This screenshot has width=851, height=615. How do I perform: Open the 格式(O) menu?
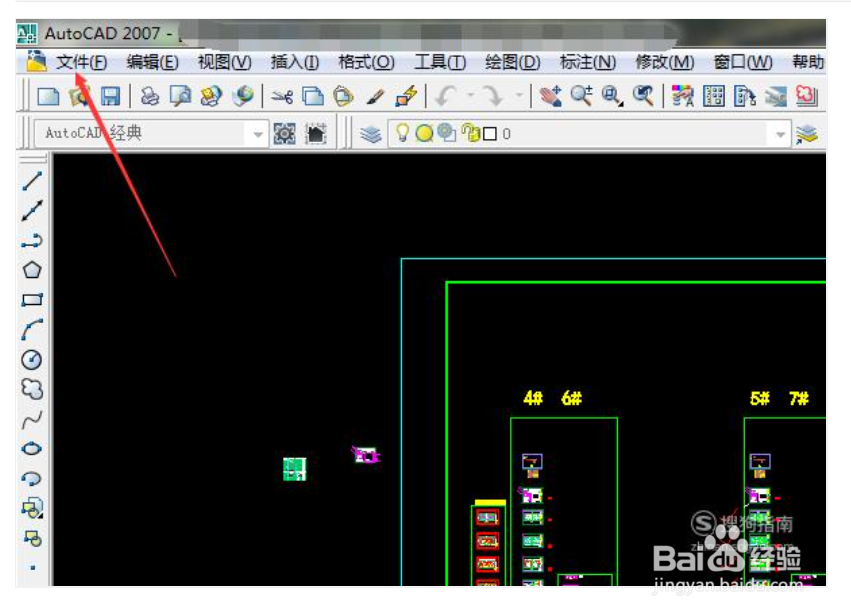pyautogui.click(x=366, y=62)
